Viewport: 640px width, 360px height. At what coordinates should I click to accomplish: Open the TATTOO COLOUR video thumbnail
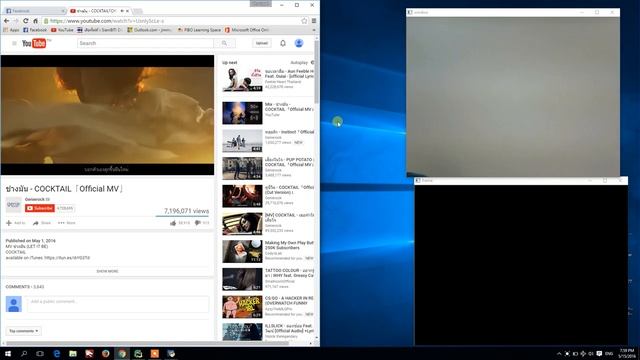(x=242, y=279)
